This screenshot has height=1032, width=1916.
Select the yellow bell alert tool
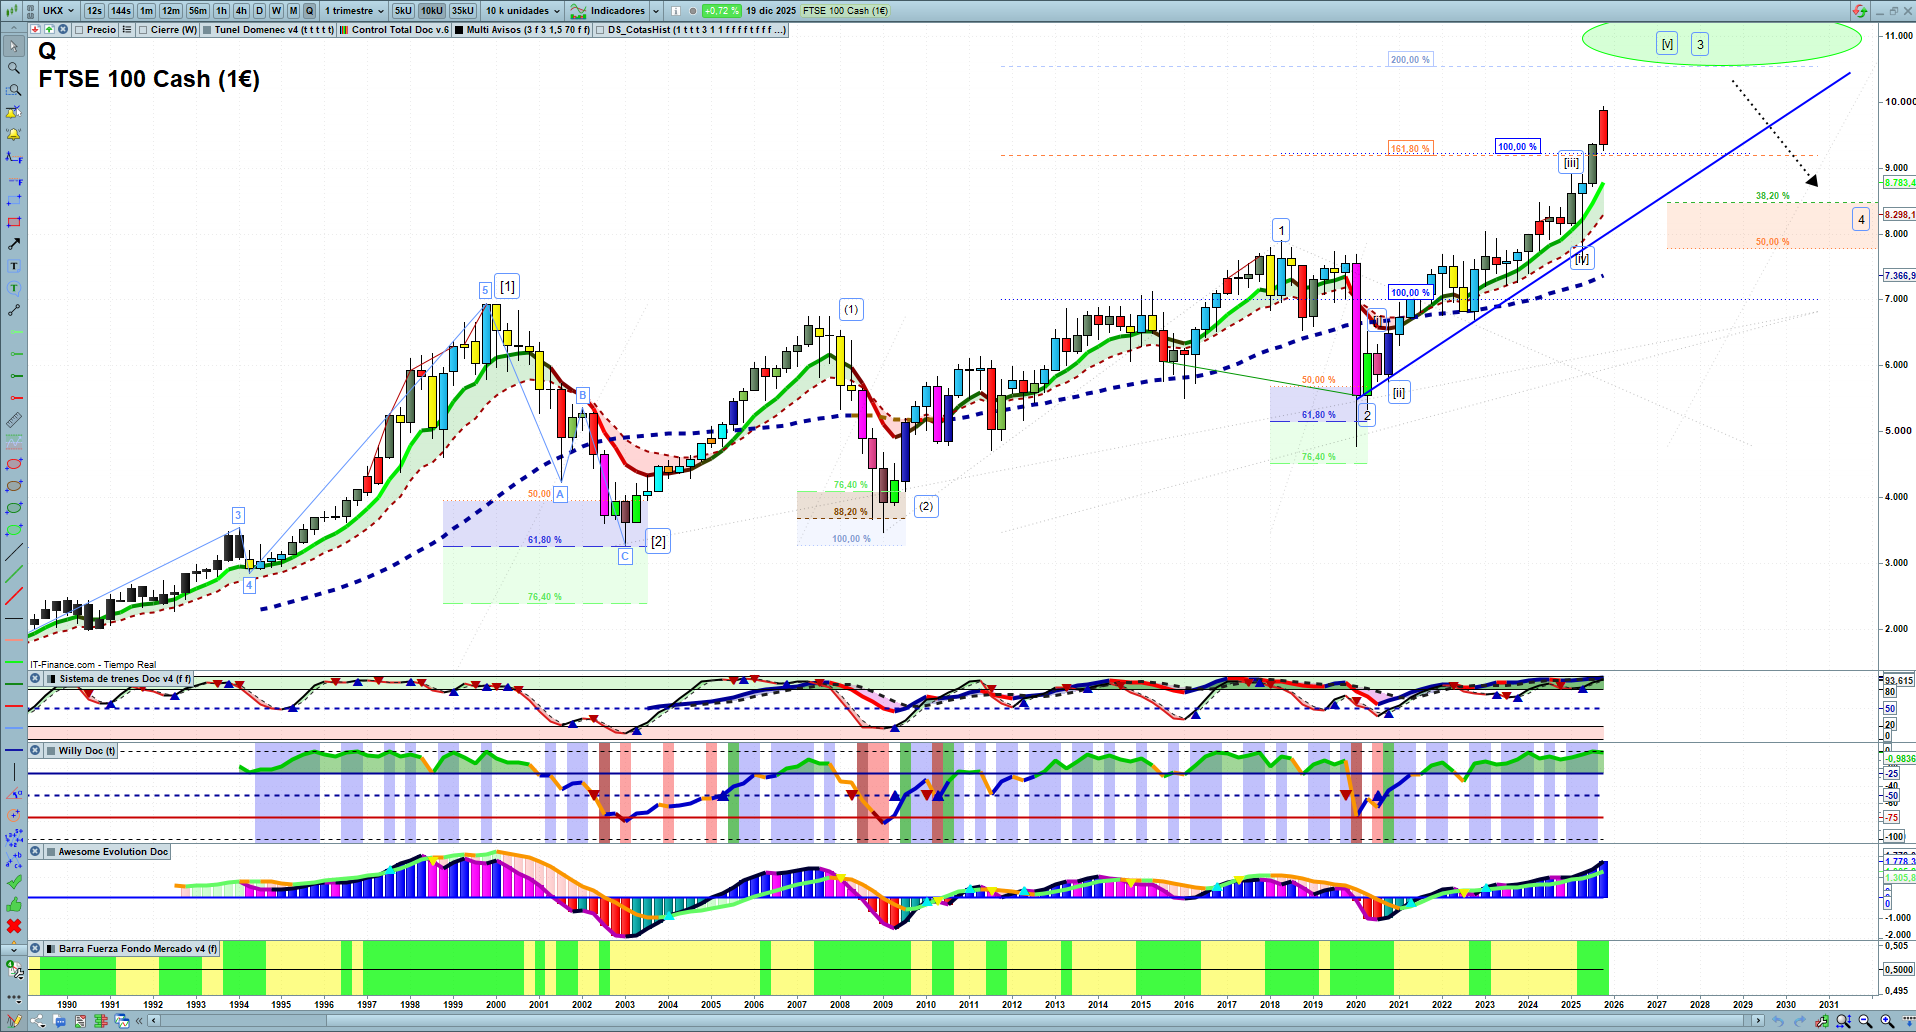tap(14, 134)
